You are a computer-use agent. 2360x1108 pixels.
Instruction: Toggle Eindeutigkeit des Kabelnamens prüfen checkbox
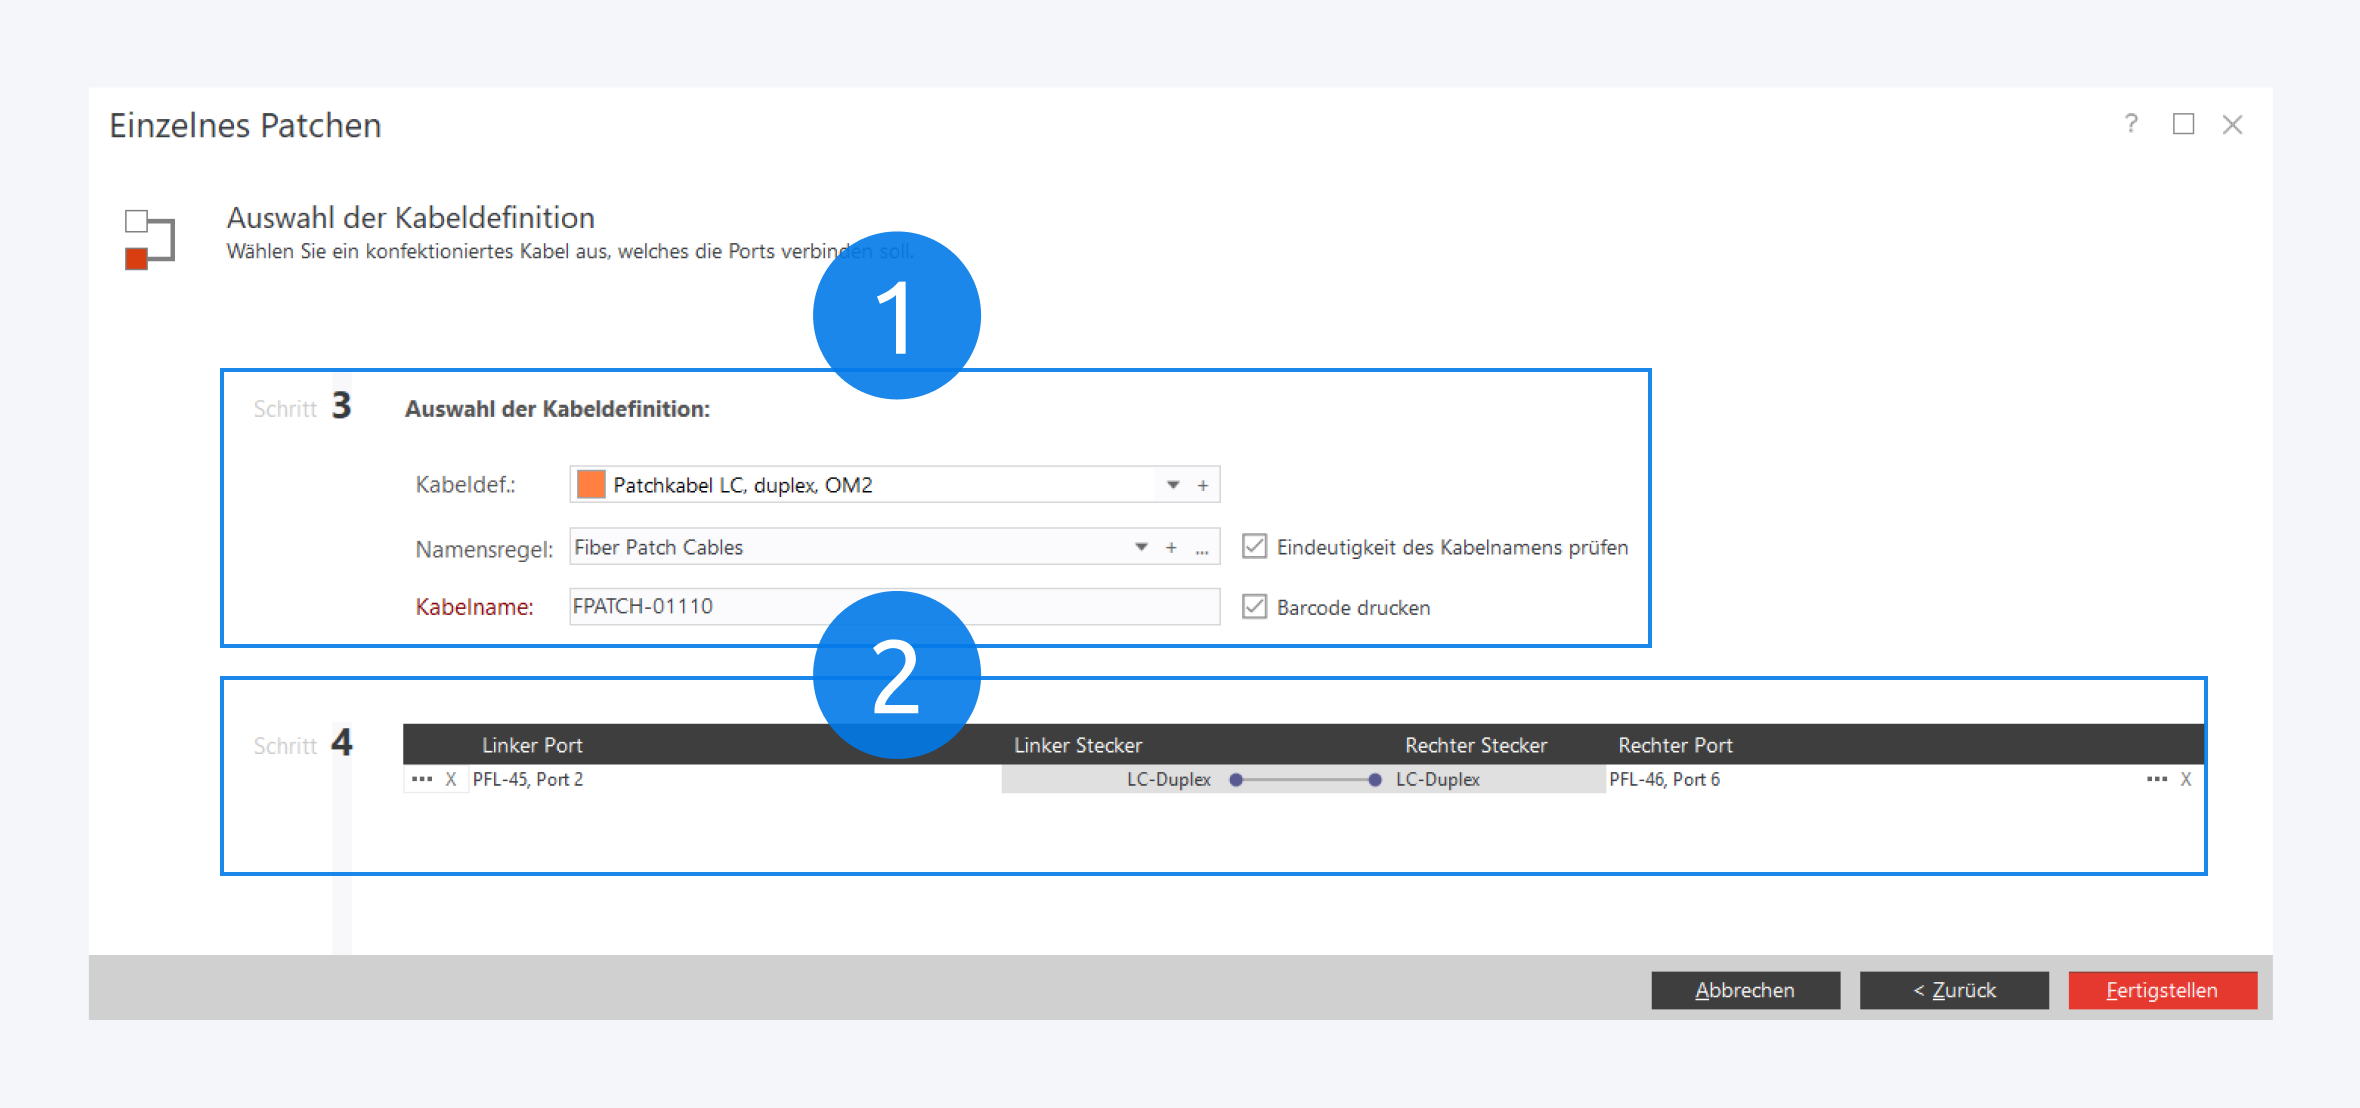1254,546
